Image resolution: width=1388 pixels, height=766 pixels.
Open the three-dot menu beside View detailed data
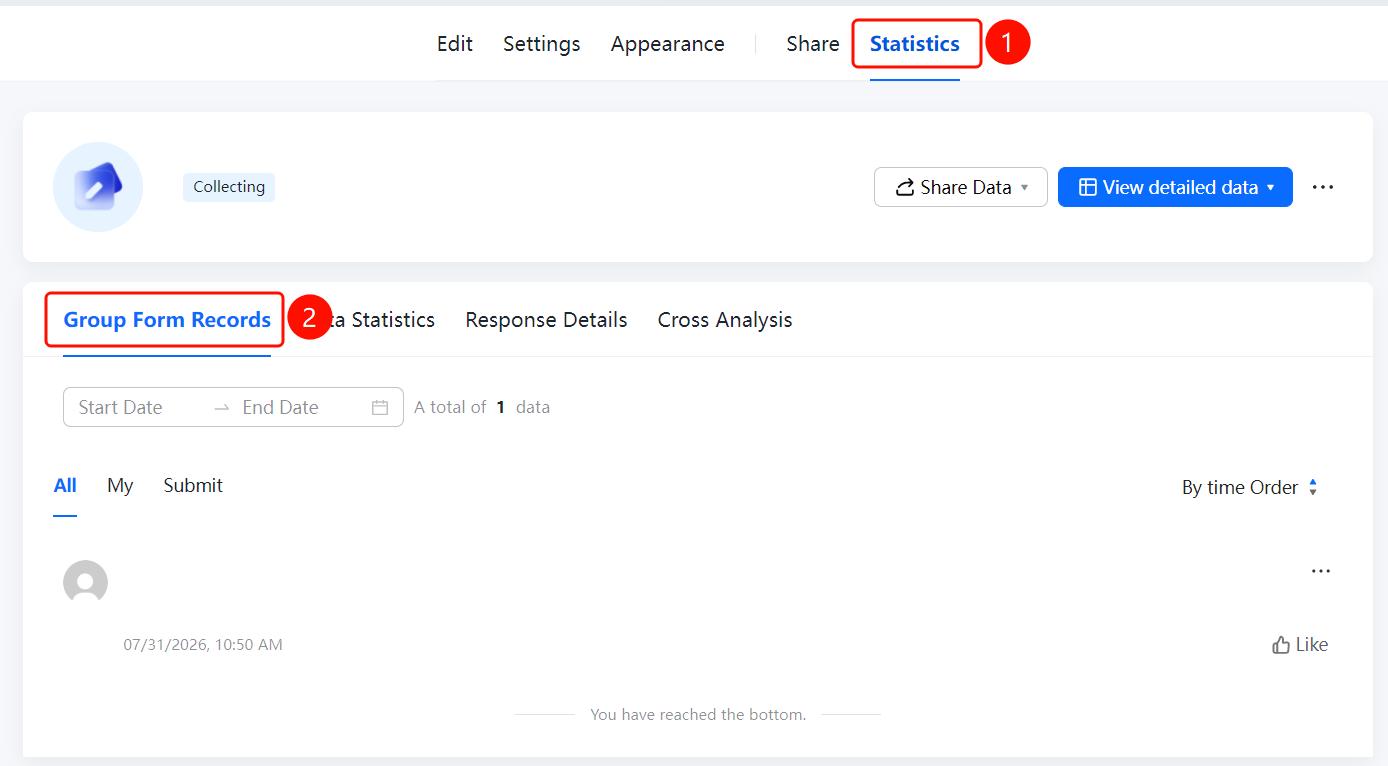tap(1323, 187)
